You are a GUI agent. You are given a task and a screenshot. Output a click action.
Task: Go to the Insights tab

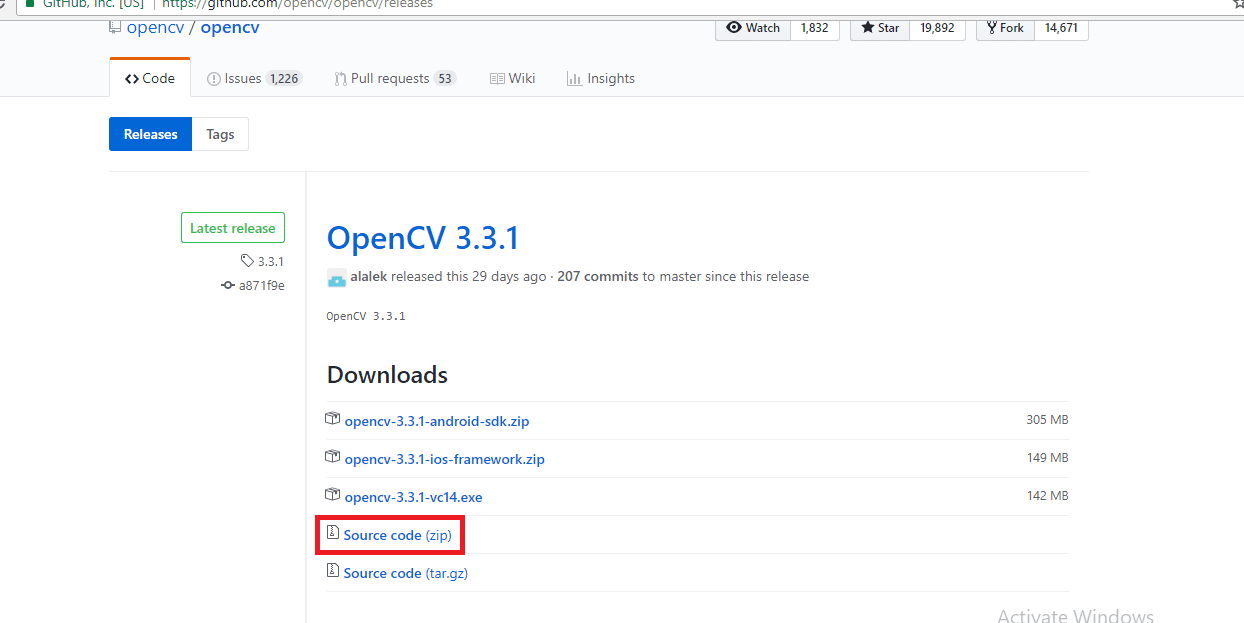[x=601, y=78]
